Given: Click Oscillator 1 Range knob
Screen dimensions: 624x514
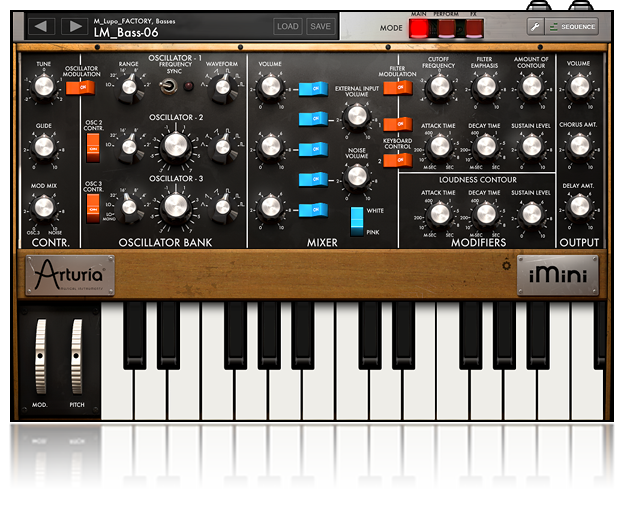Looking at the screenshot, I should click(129, 87).
